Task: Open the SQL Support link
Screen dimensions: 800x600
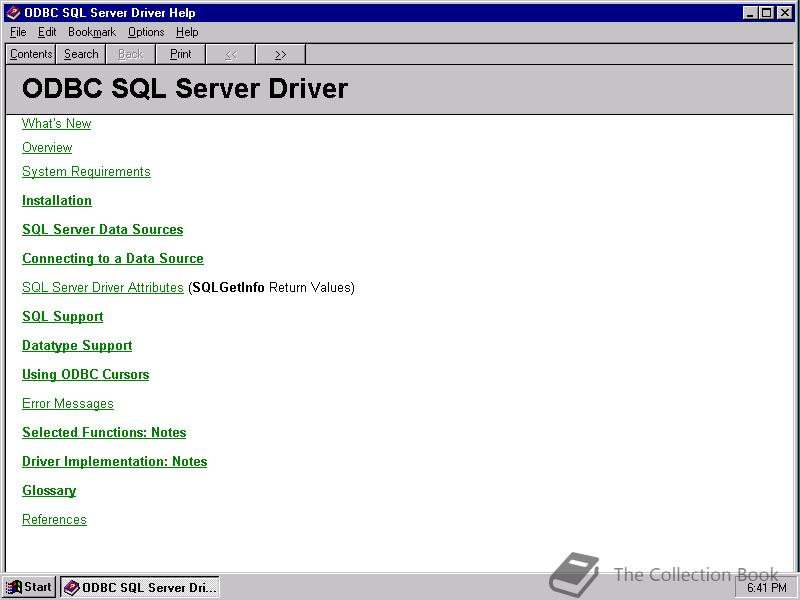Action: (x=63, y=317)
